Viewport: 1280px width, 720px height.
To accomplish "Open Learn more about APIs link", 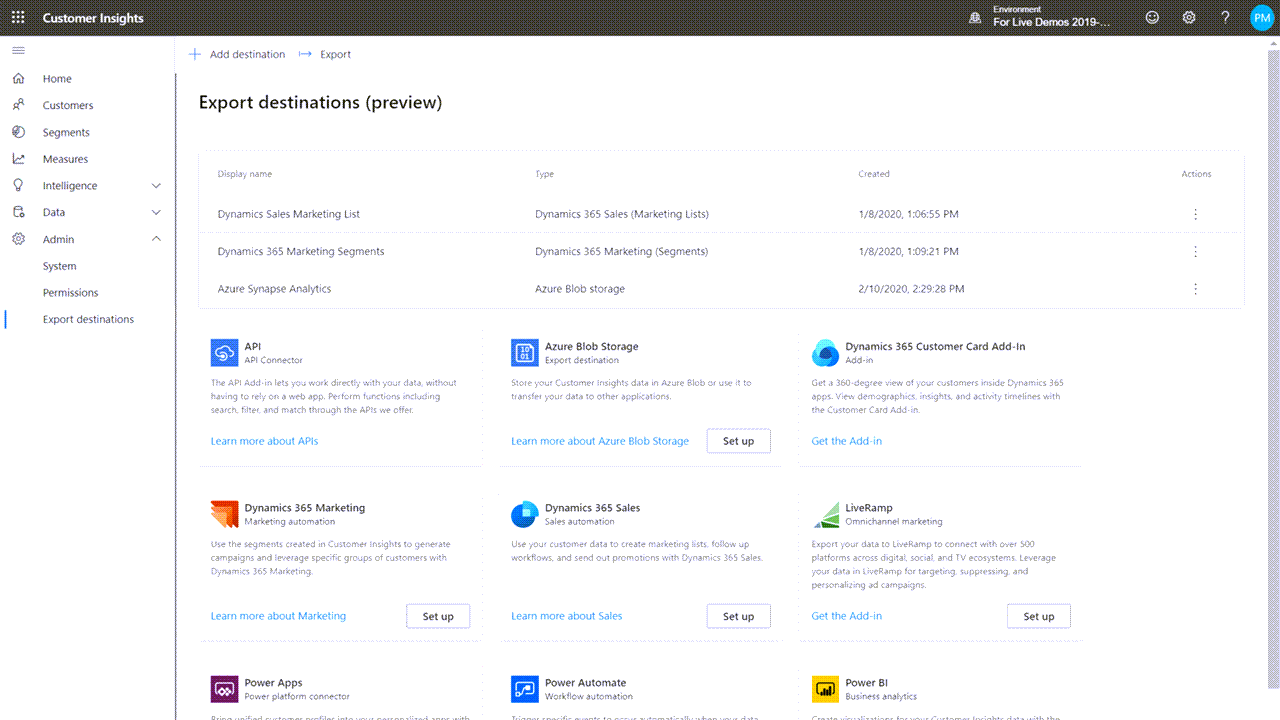I will pos(264,441).
